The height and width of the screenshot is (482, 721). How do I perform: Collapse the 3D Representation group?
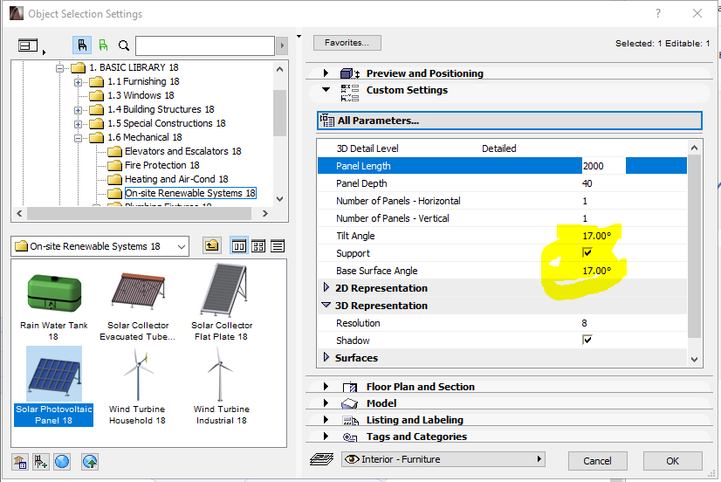(x=326, y=305)
